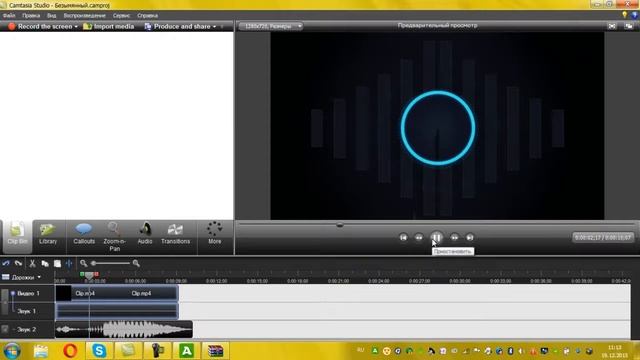
Task: Jump to next clip in preview
Action: click(x=470, y=237)
